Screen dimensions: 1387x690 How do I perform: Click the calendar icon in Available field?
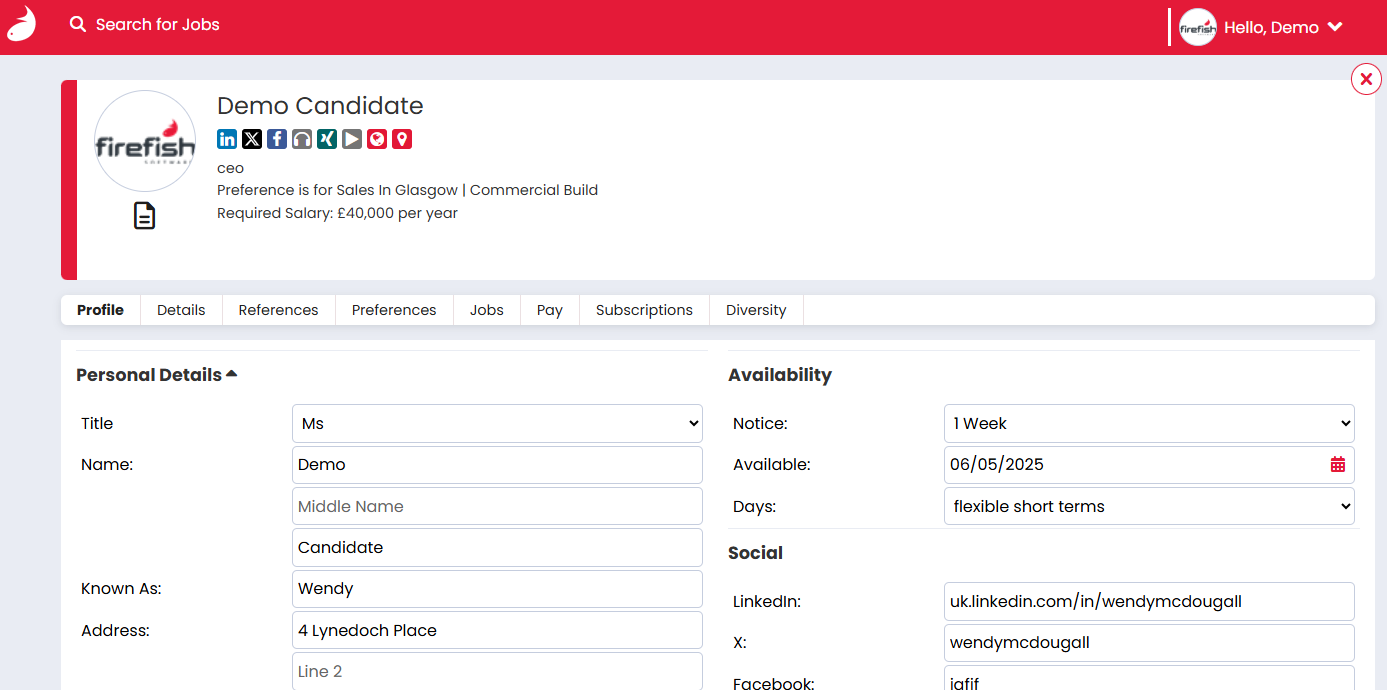pyautogui.click(x=1338, y=464)
